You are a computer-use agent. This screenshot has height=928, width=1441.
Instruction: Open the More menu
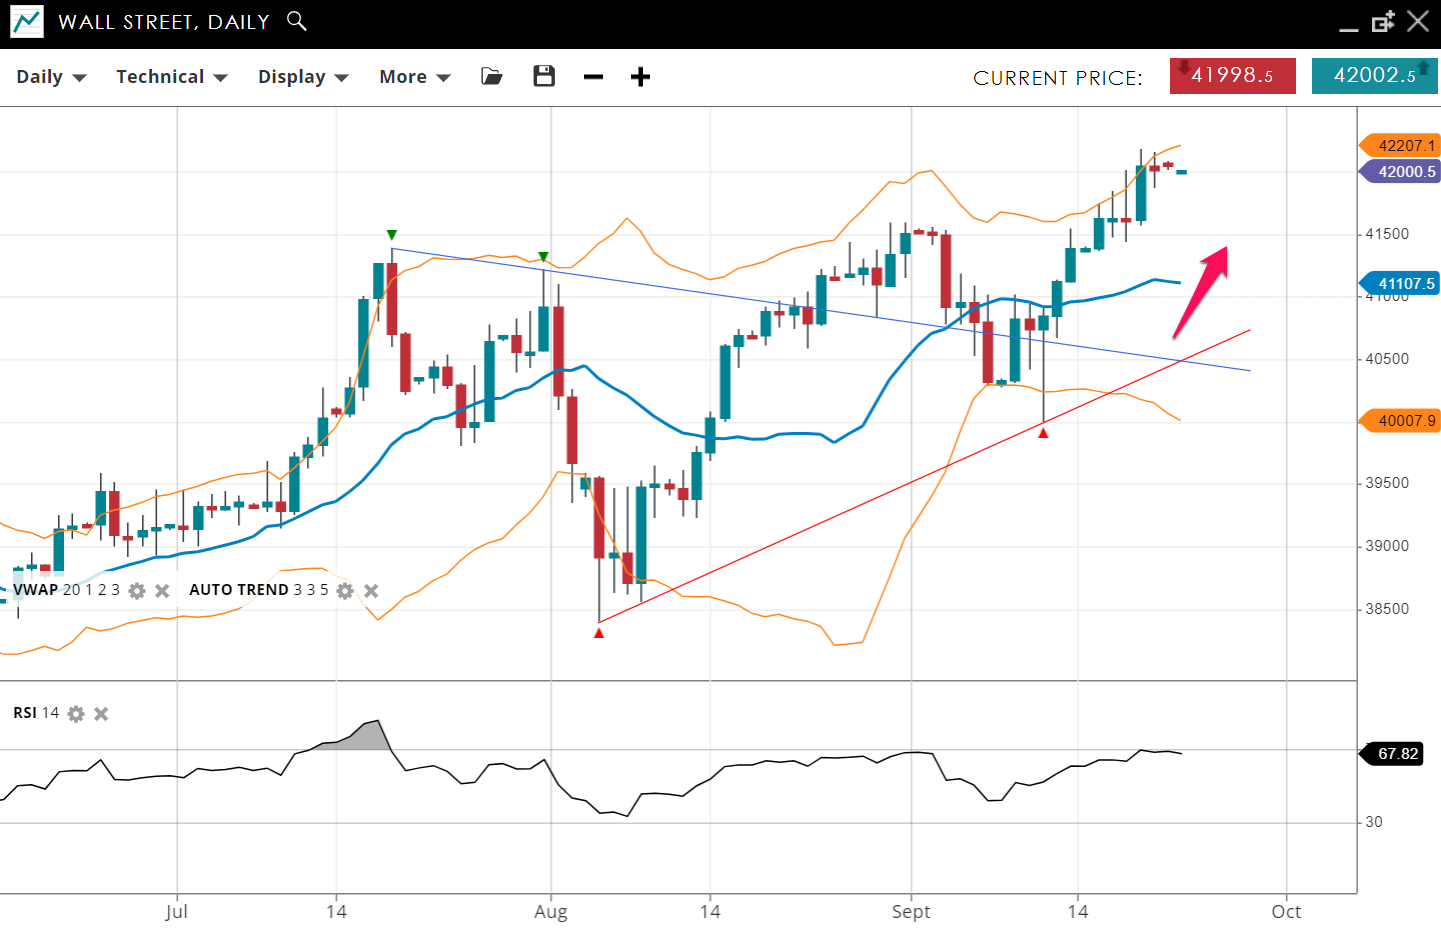[x=414, y=77]
